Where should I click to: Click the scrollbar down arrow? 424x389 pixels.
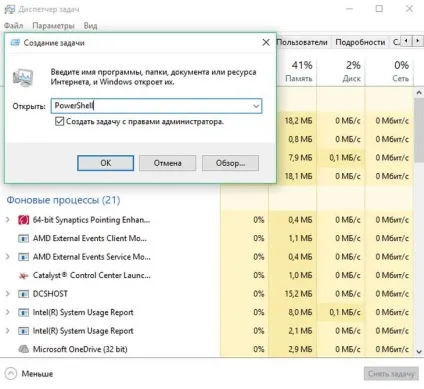(x=419, y=352)
